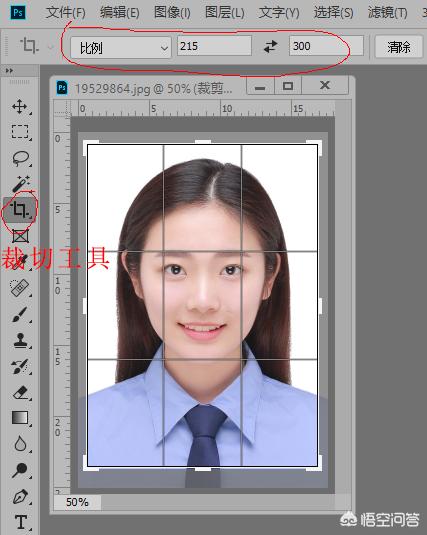Close the 19529864.jpg document window

(x=325, y=85)
